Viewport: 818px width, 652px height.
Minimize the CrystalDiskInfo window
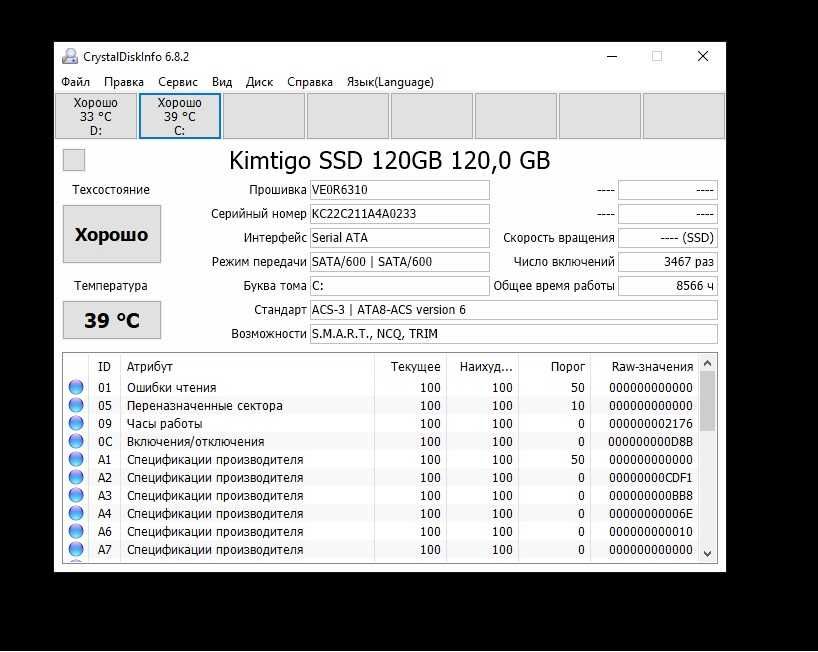pyautogui.click(x=612, y=56)
